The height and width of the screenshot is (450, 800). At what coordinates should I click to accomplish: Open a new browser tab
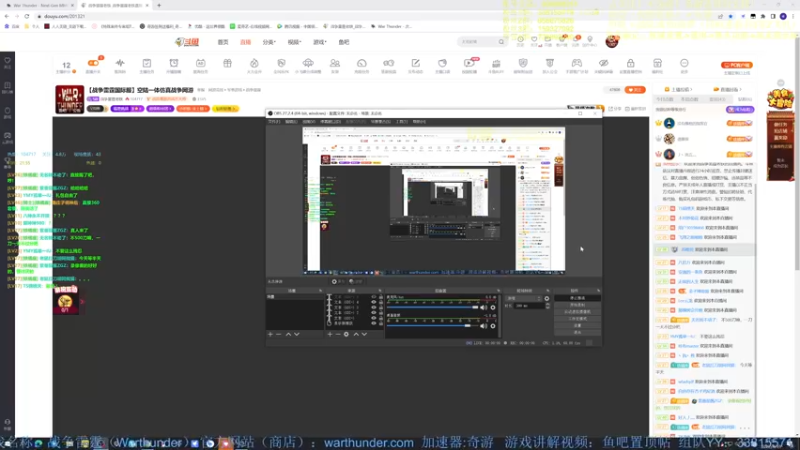pos(159,5)
